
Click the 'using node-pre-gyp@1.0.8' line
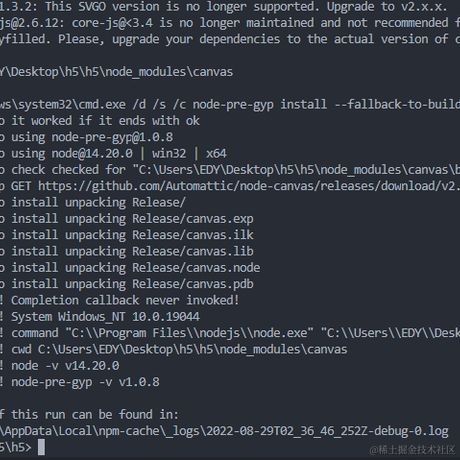pyautogui.click(x=87, y=137)
